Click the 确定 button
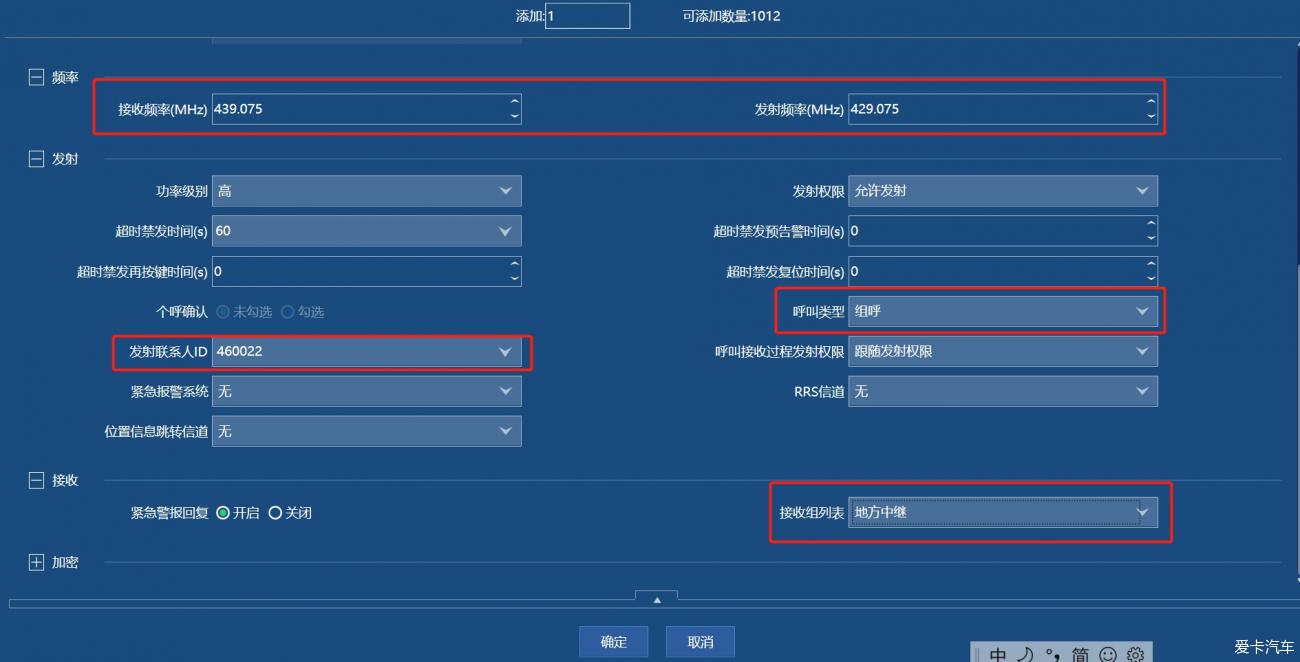1300x662 pixels. tap(613, 642)
